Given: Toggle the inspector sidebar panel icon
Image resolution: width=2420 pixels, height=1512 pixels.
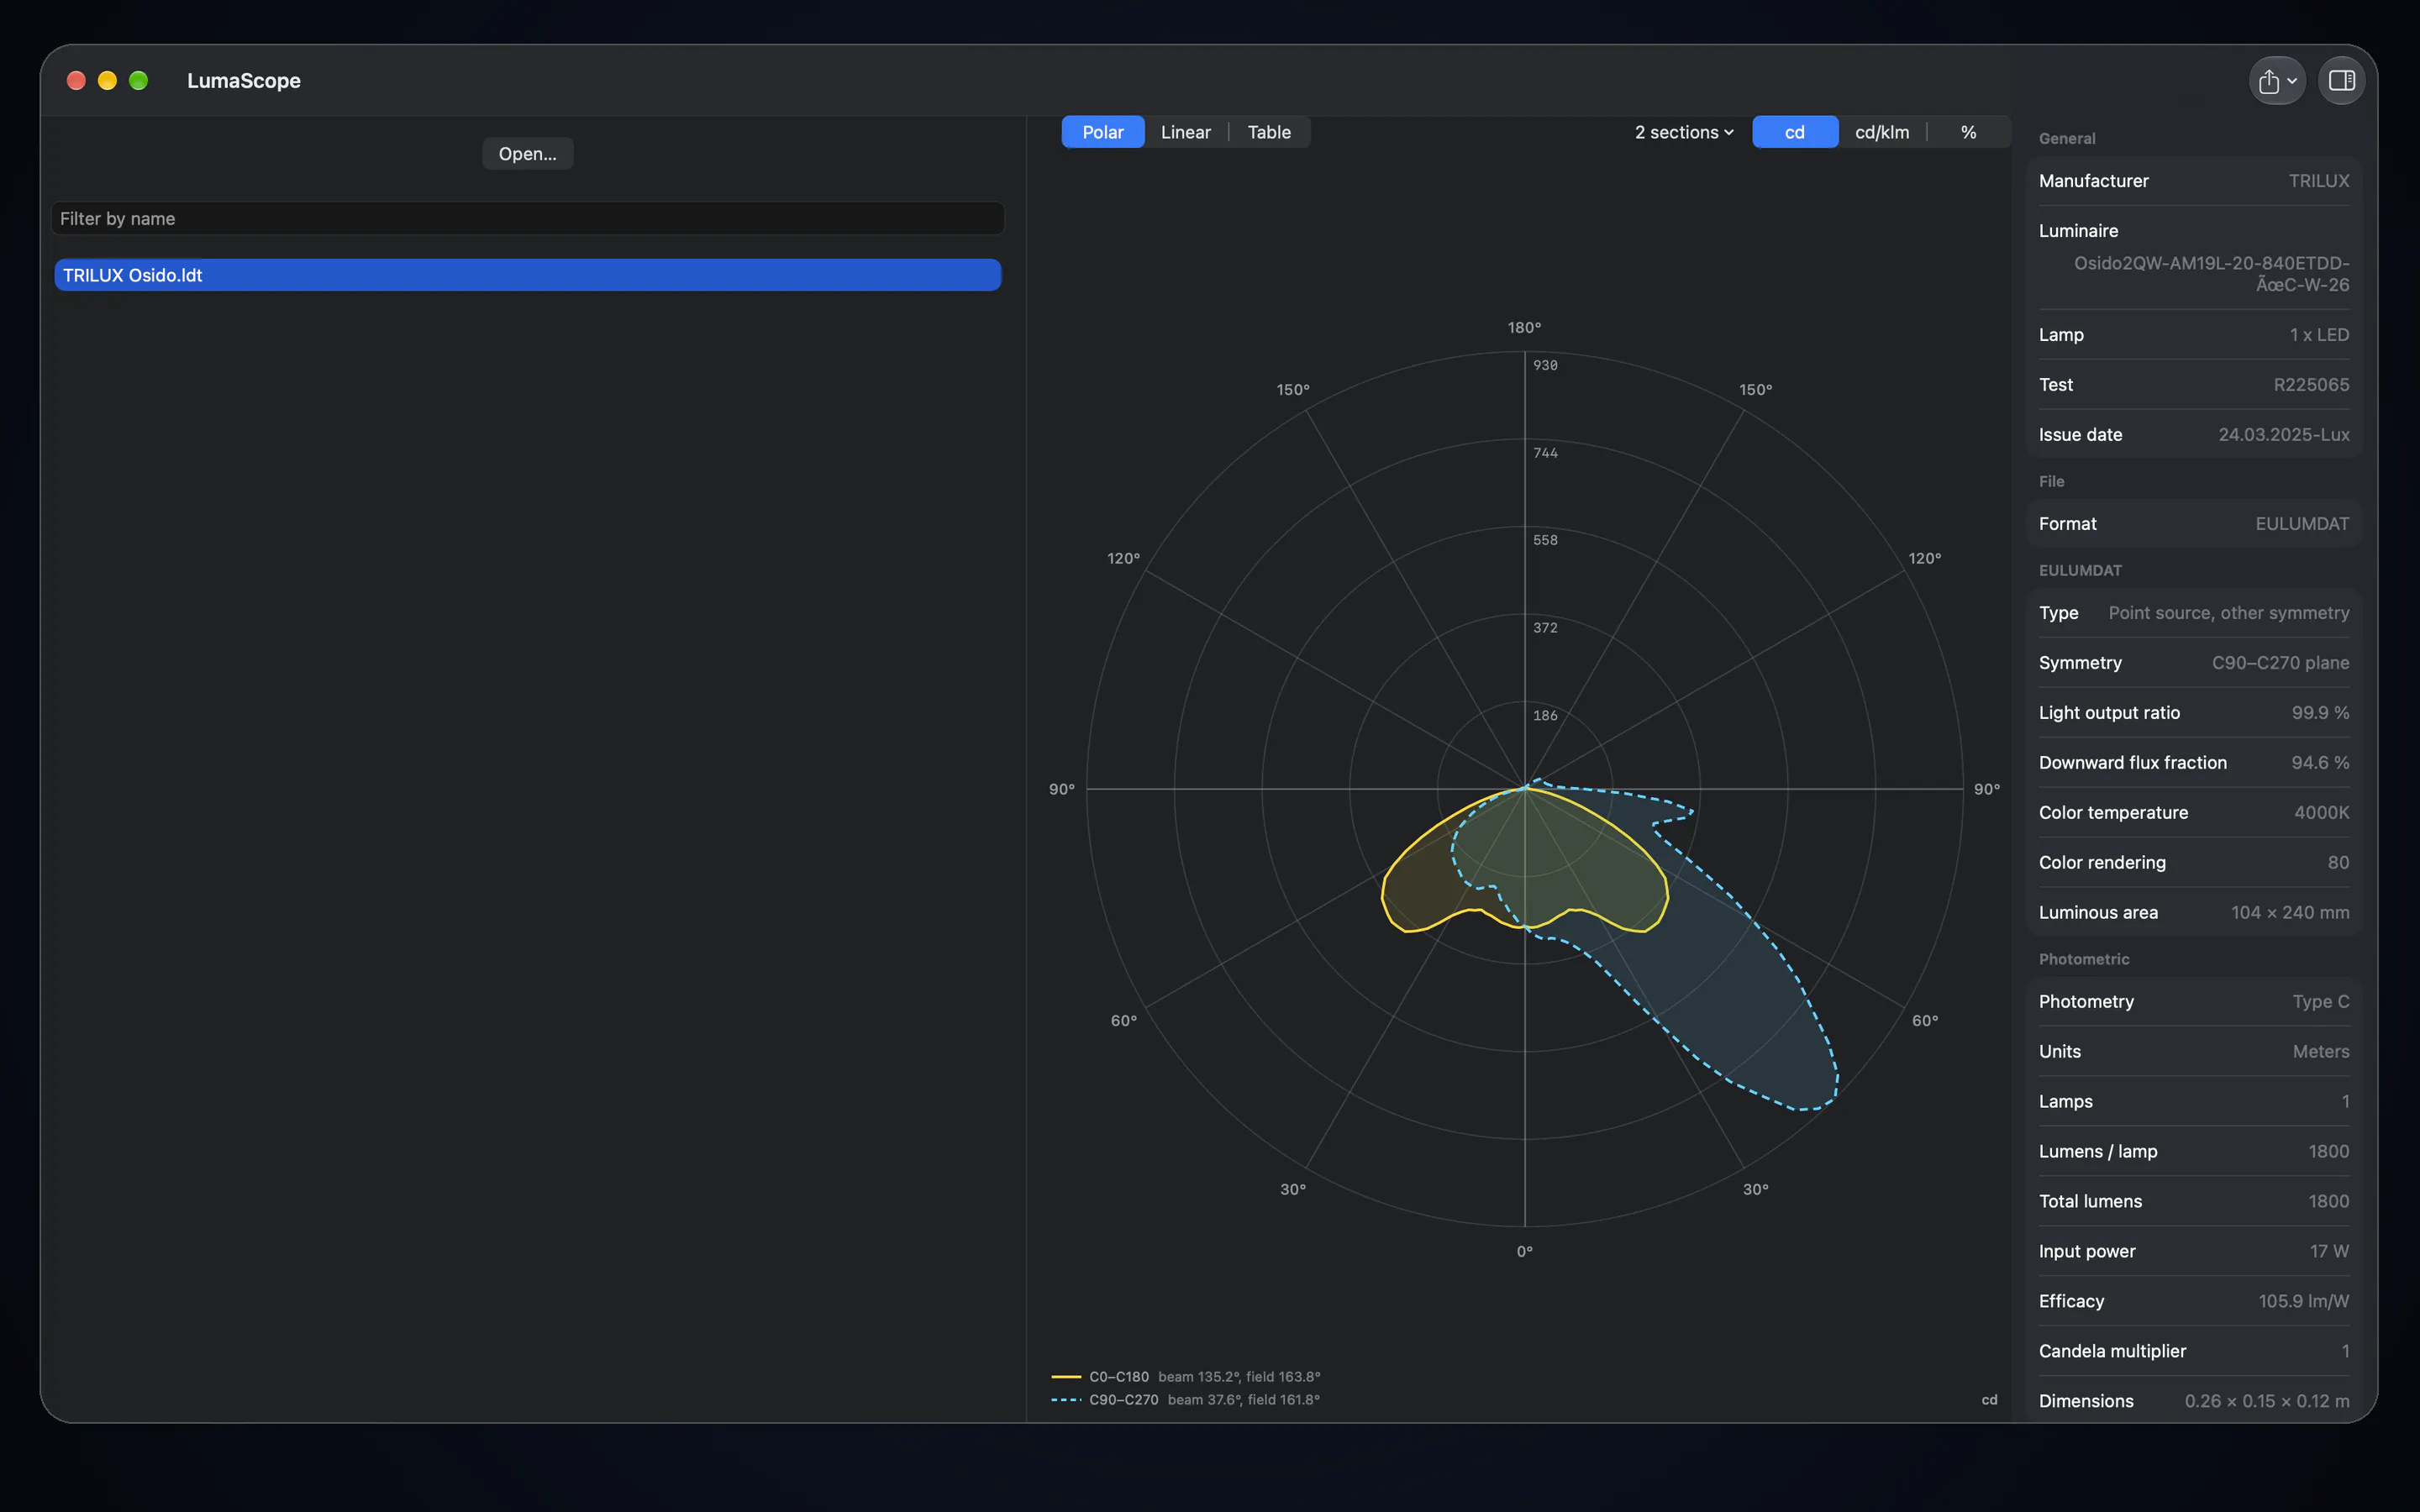Looking at the screenshot, I should (x=2342, y=81).
